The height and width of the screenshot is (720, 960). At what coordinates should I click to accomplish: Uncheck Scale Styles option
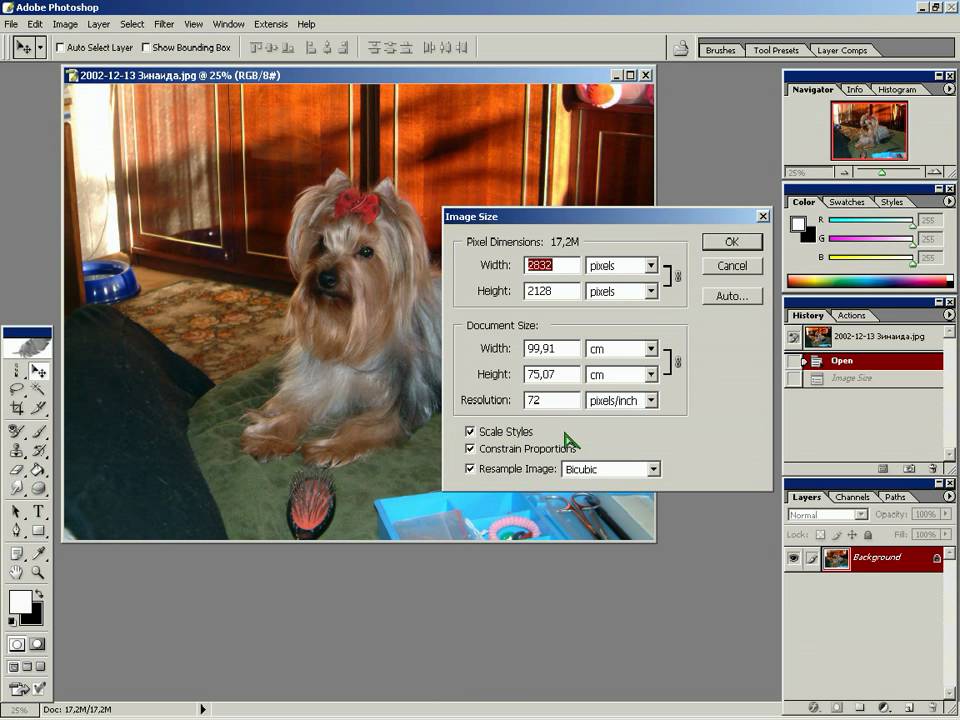coord(470,431)
